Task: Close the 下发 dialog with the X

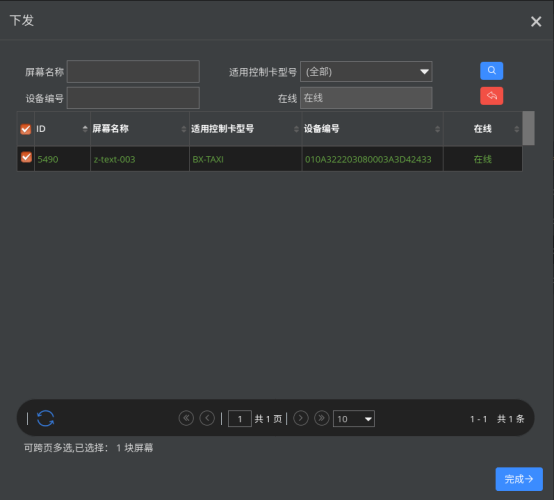Action: pyautogui.click(x=536, y=22)
